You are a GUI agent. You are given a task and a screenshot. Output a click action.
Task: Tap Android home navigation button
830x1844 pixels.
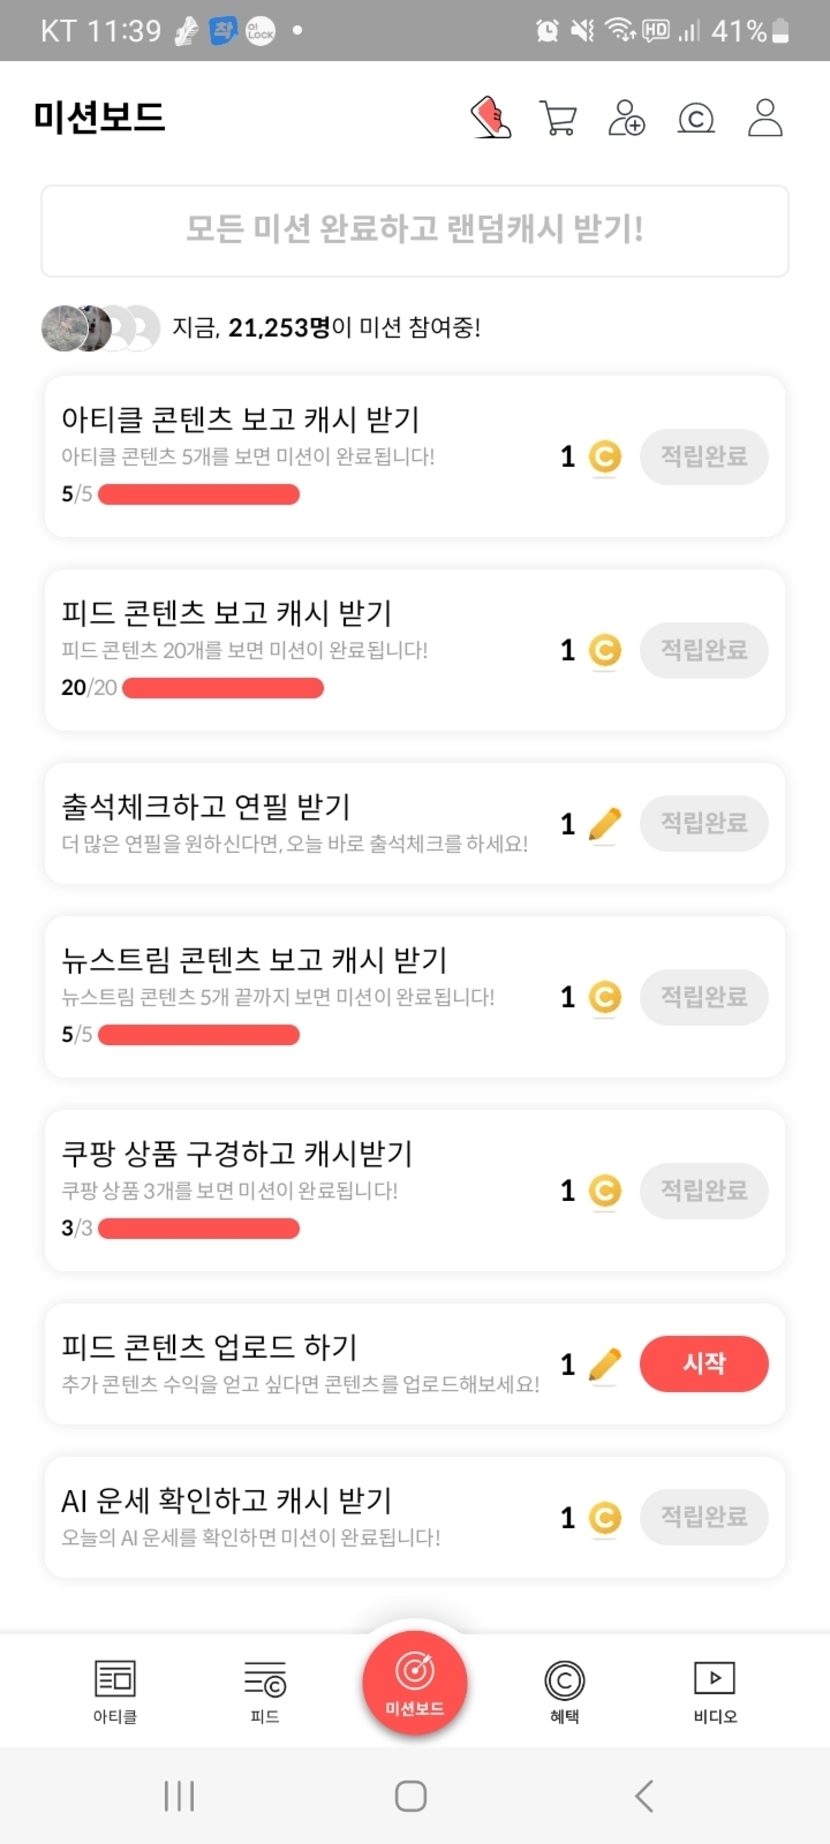pyautogui.click(x=411, y=1796)
